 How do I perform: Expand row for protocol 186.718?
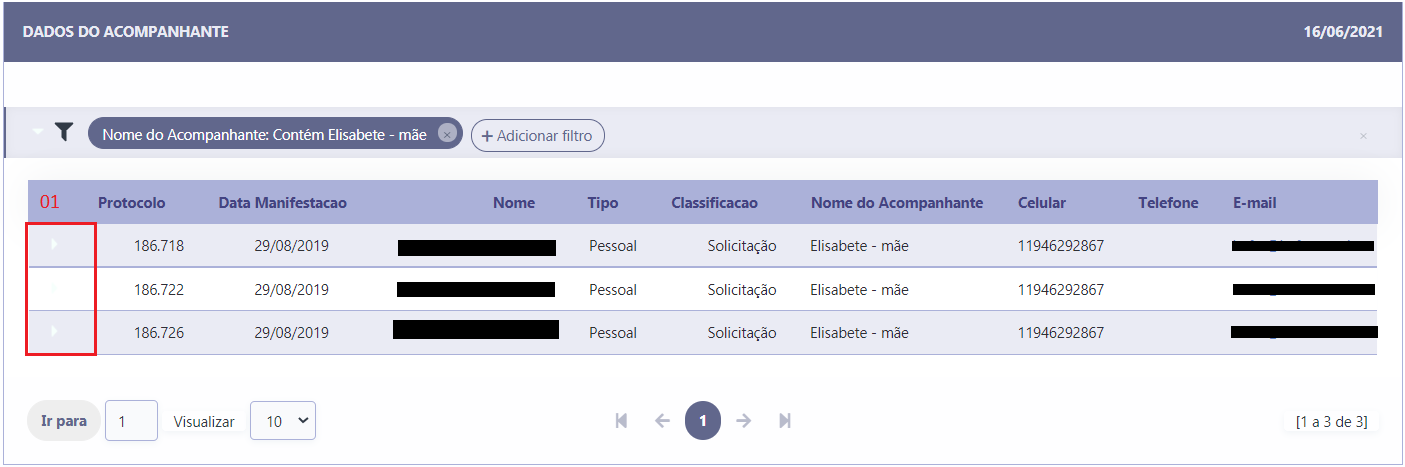click(x=53, y=243)
